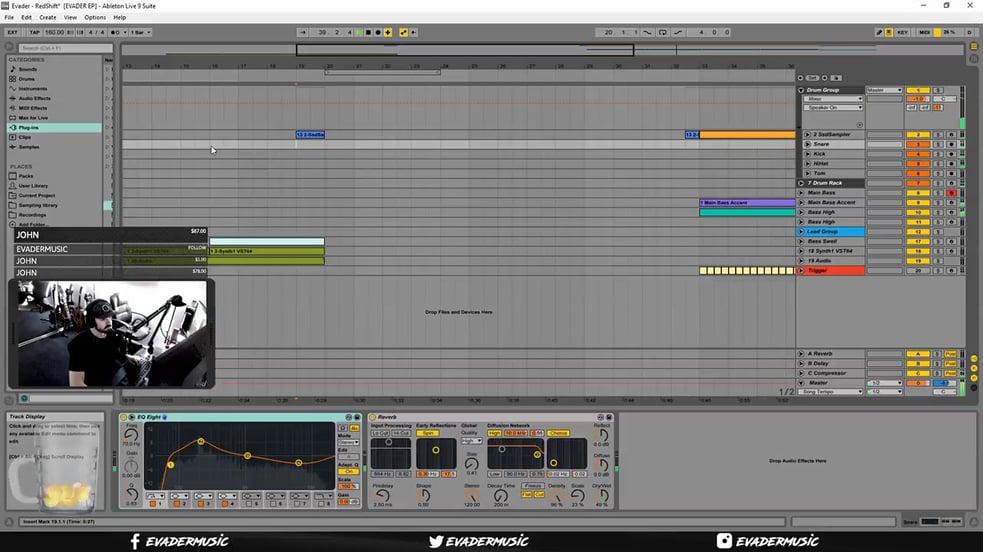
Task: Toggle Reverb Chorus button
Action: point(558,433)
